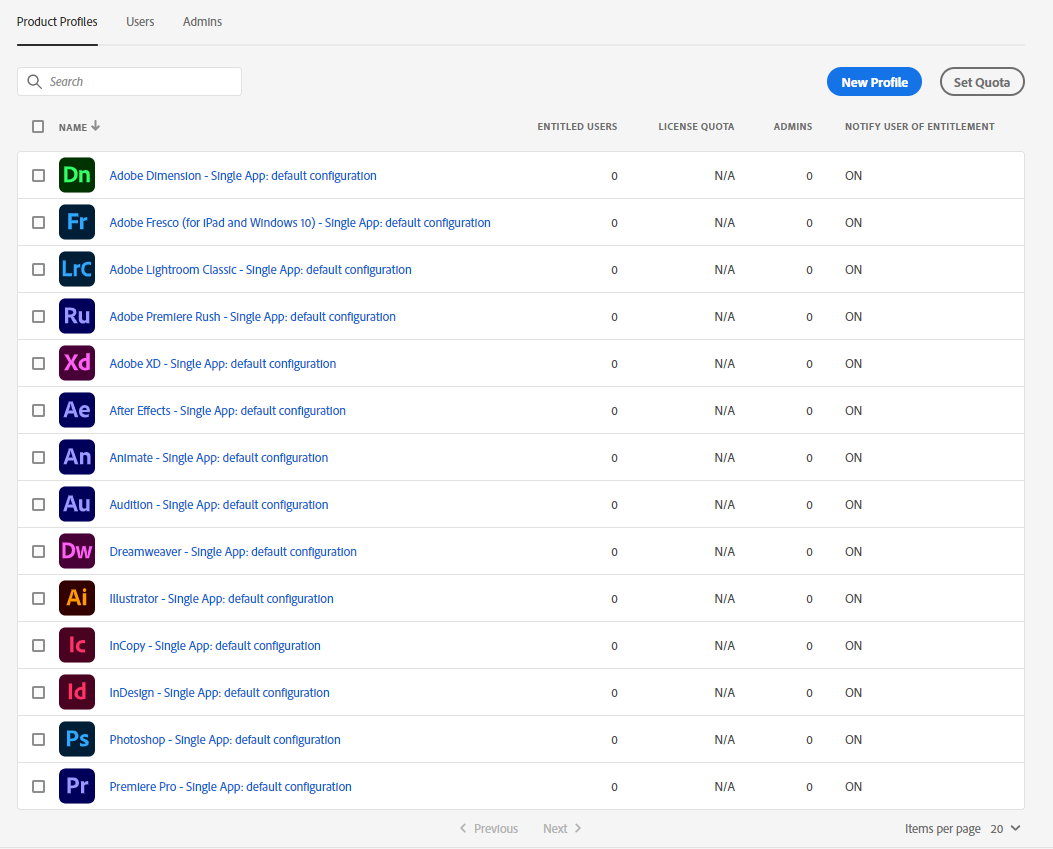
Task: Tick the select-all checkbox in header
Action: pyautogui.click(x=38, y=126)
